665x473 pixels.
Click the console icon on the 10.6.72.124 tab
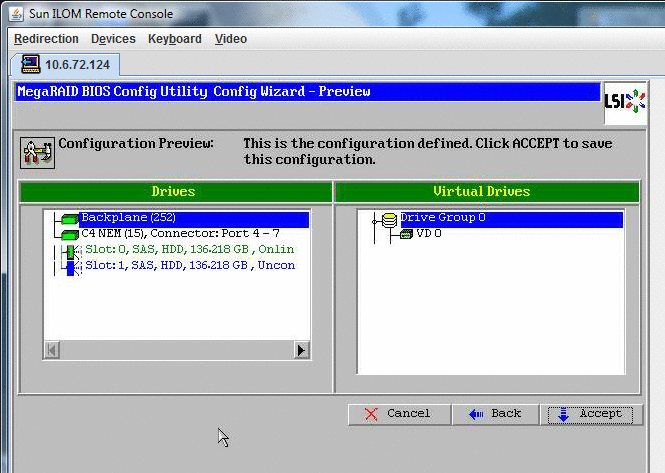(x=31, y=64)
